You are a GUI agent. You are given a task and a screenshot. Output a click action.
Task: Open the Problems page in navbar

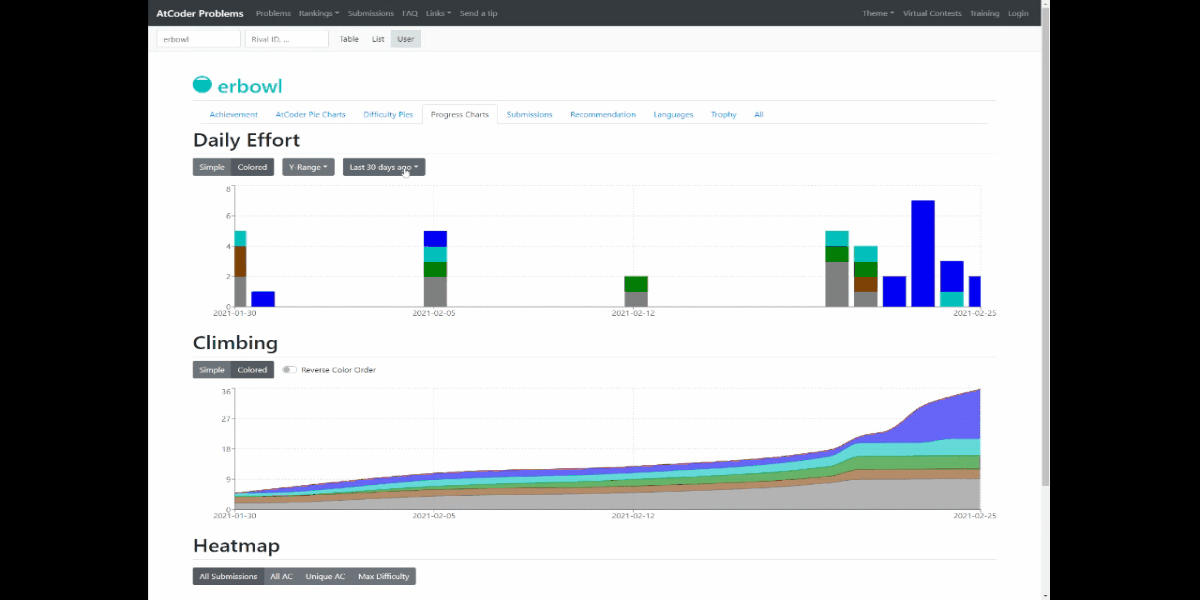(273, 13)
